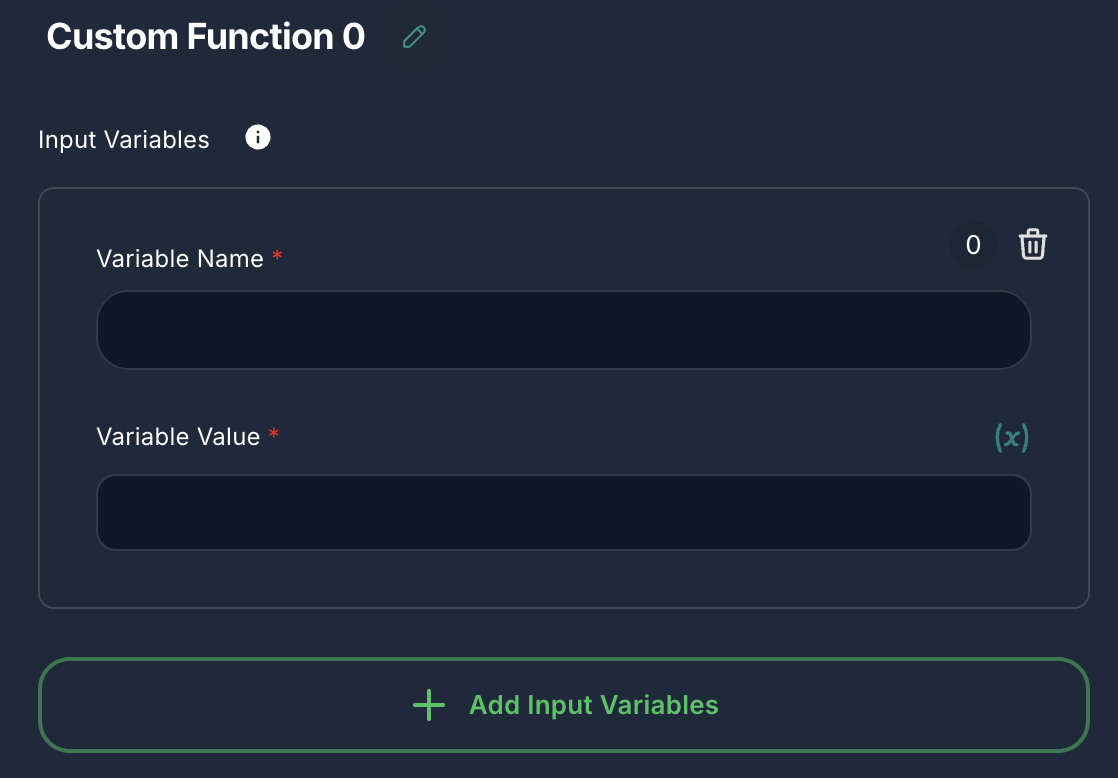1118x778 pixels.
Task: Focus the Variable Value input field
Action: [x=563, y=512]
